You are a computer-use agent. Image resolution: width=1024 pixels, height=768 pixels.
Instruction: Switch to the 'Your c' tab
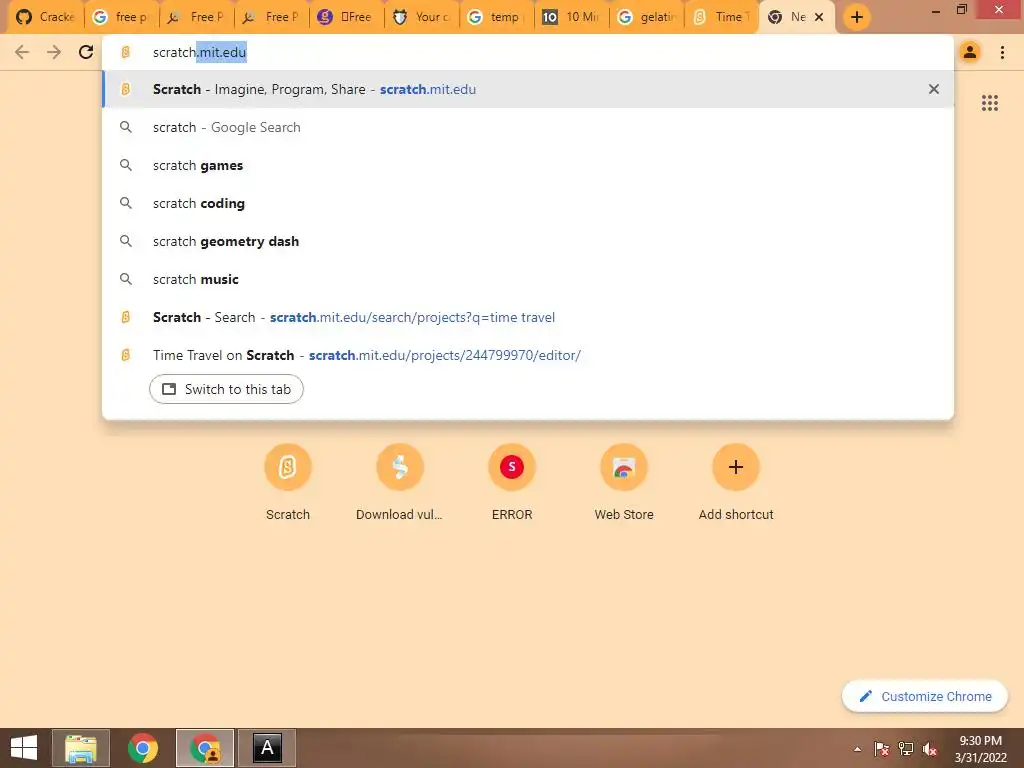[422, 17]
